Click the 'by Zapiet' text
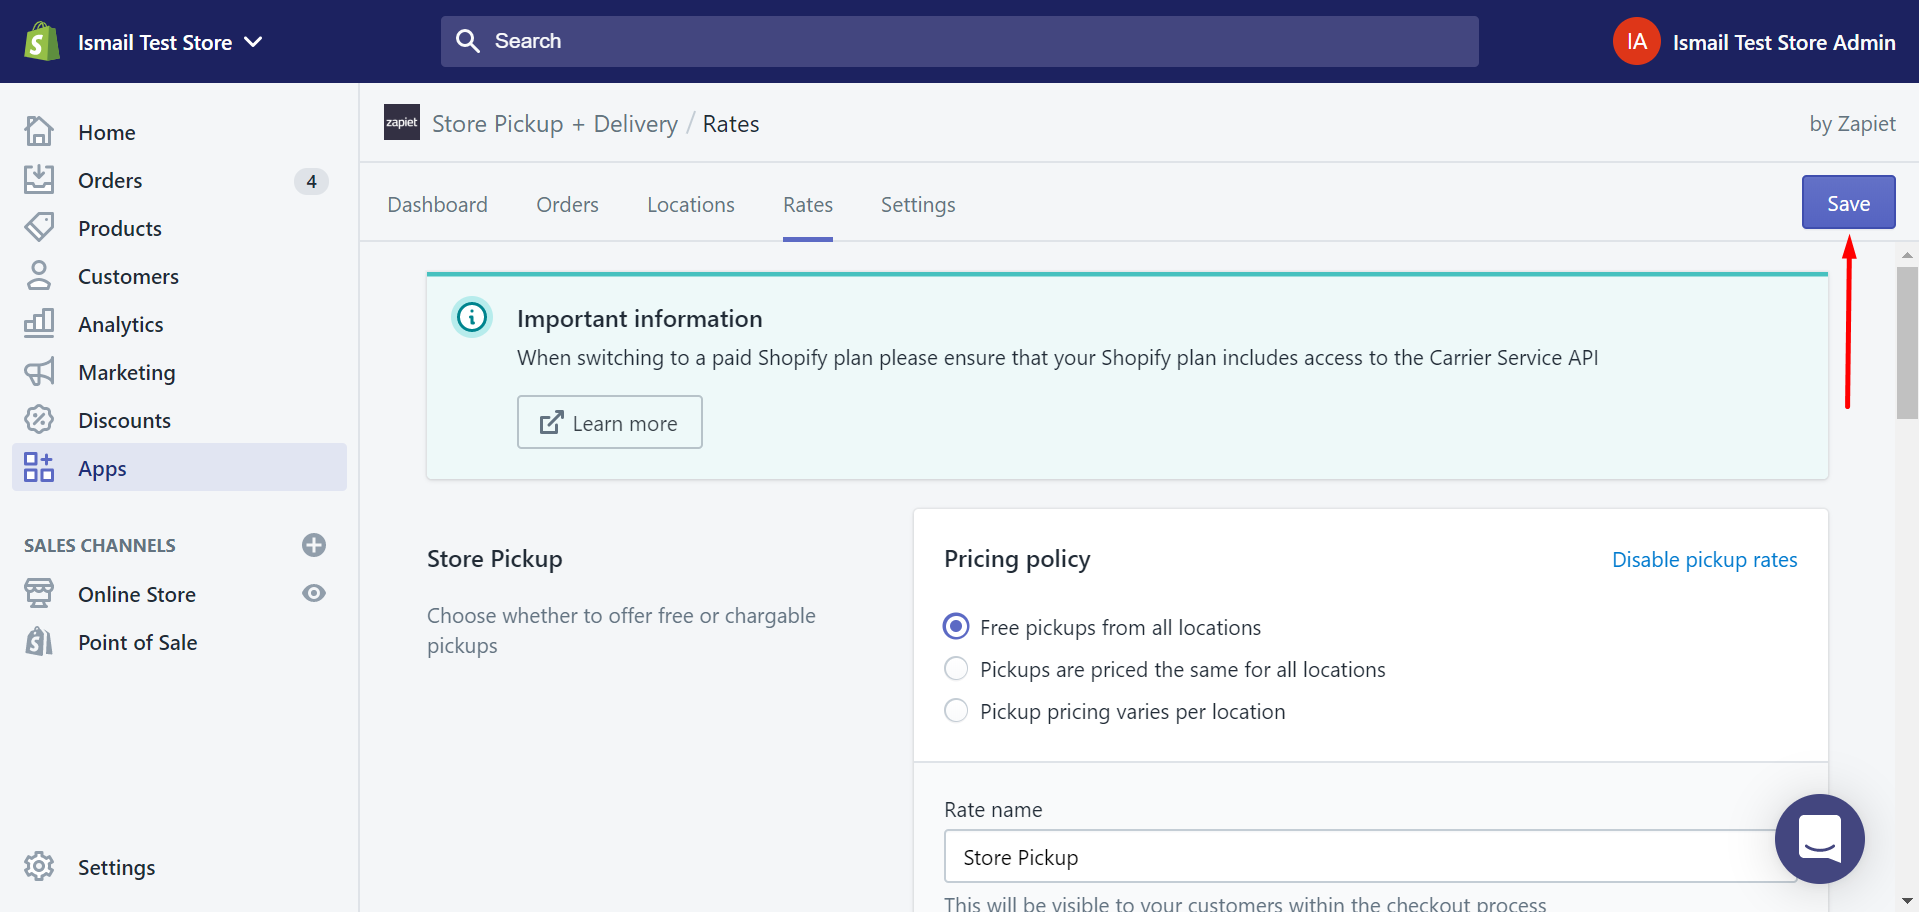This screenshot has width=1919, height=912. (x=1852, y=123)
